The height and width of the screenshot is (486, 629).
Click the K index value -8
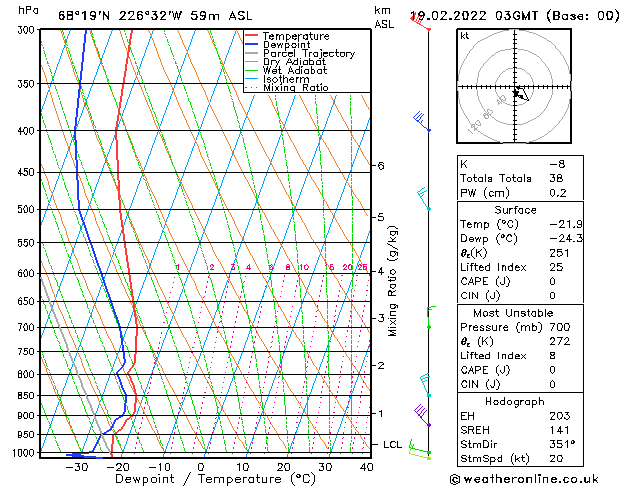click(558, 164)
